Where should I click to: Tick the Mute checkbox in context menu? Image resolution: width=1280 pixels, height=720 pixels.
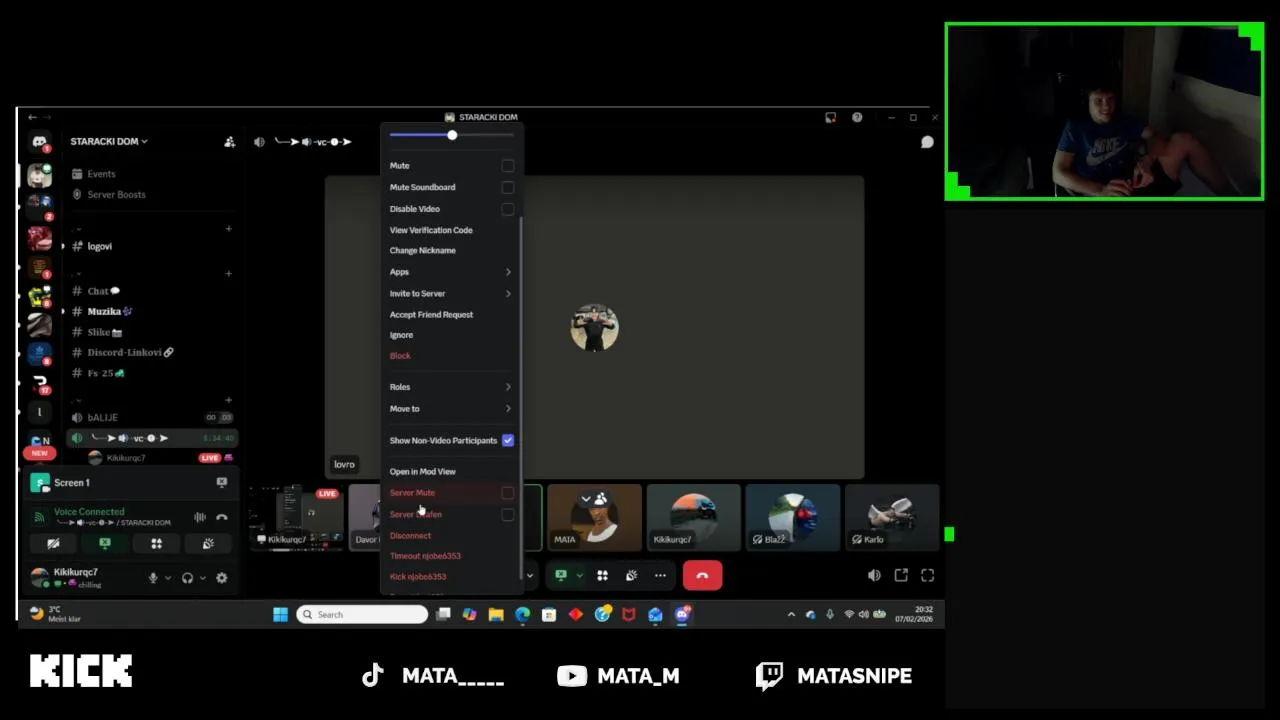(x=508, y=166)
